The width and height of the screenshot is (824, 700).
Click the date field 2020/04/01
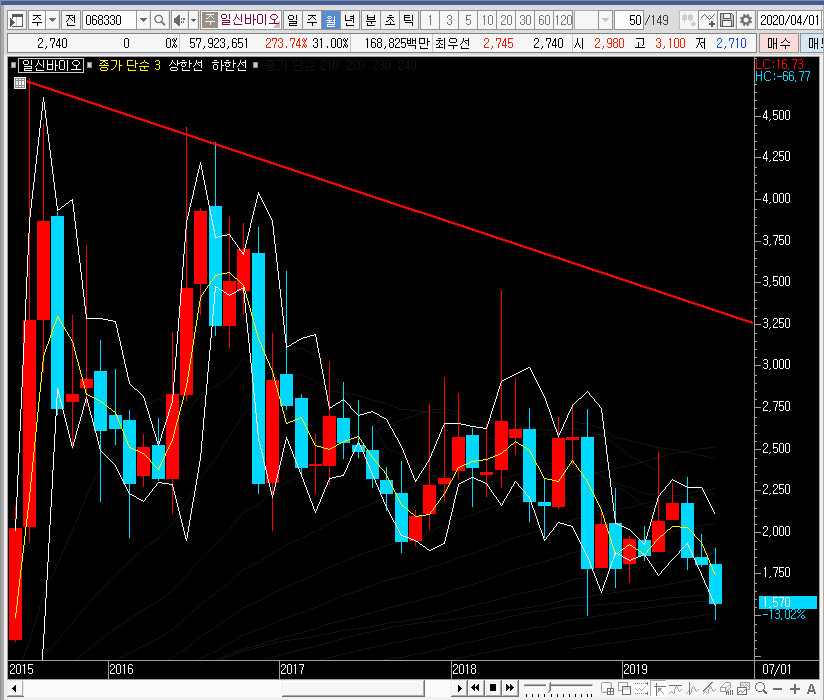point(789,20)
